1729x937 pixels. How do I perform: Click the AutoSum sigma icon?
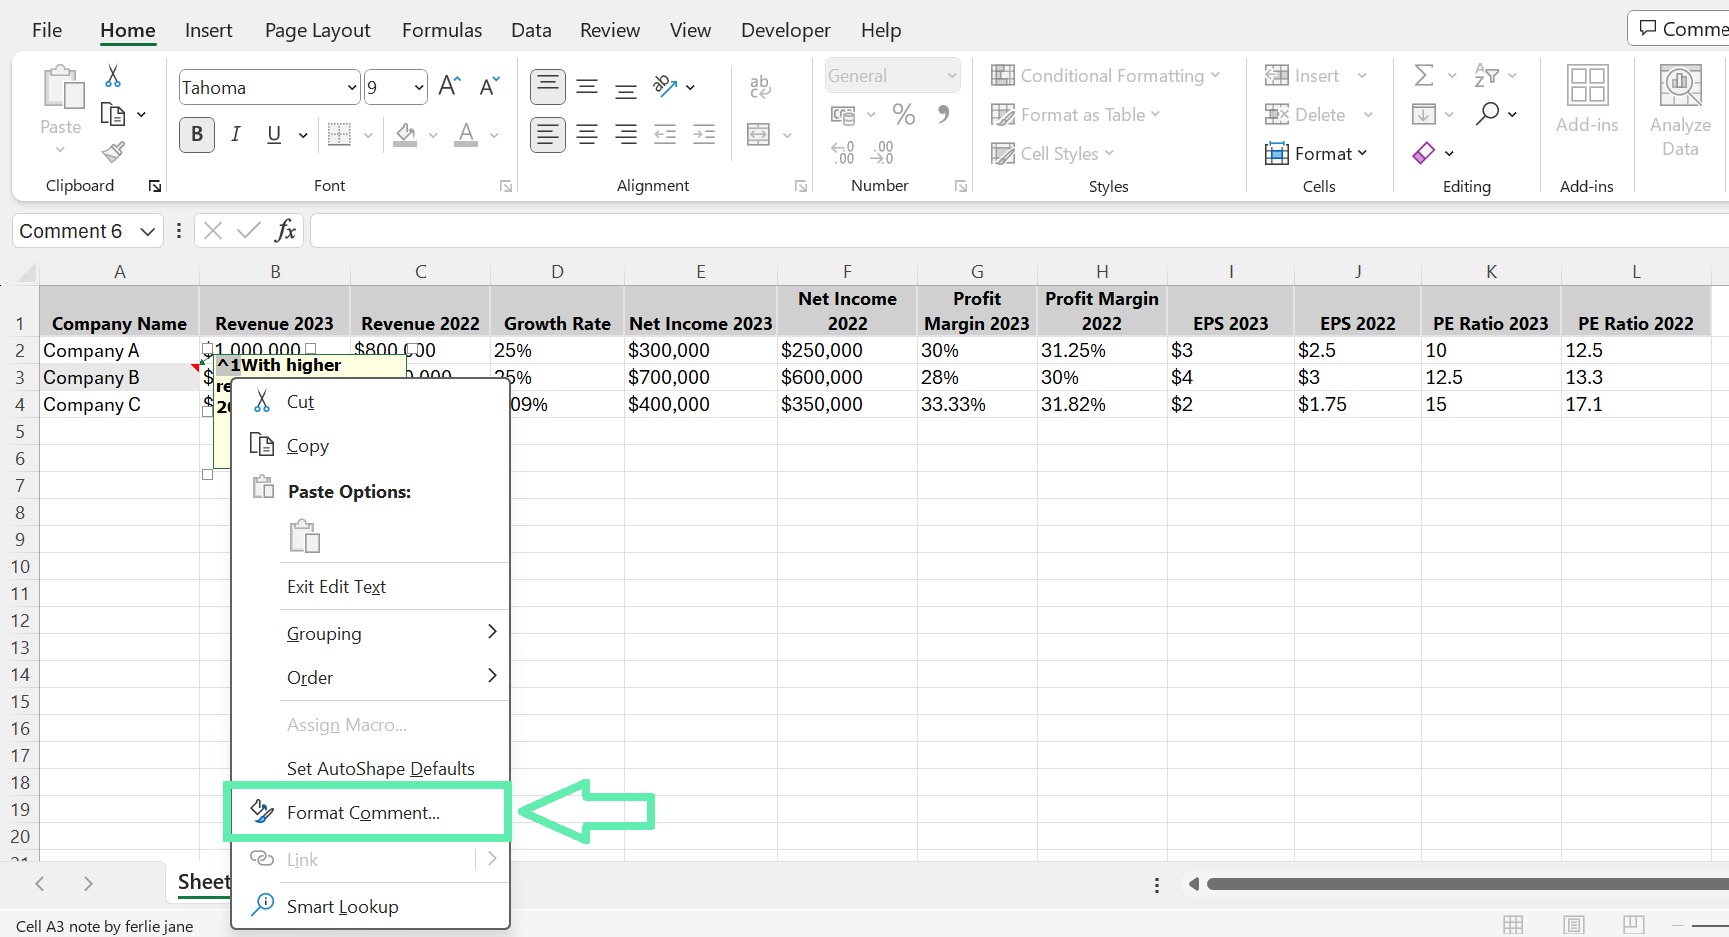point(1424,75)
